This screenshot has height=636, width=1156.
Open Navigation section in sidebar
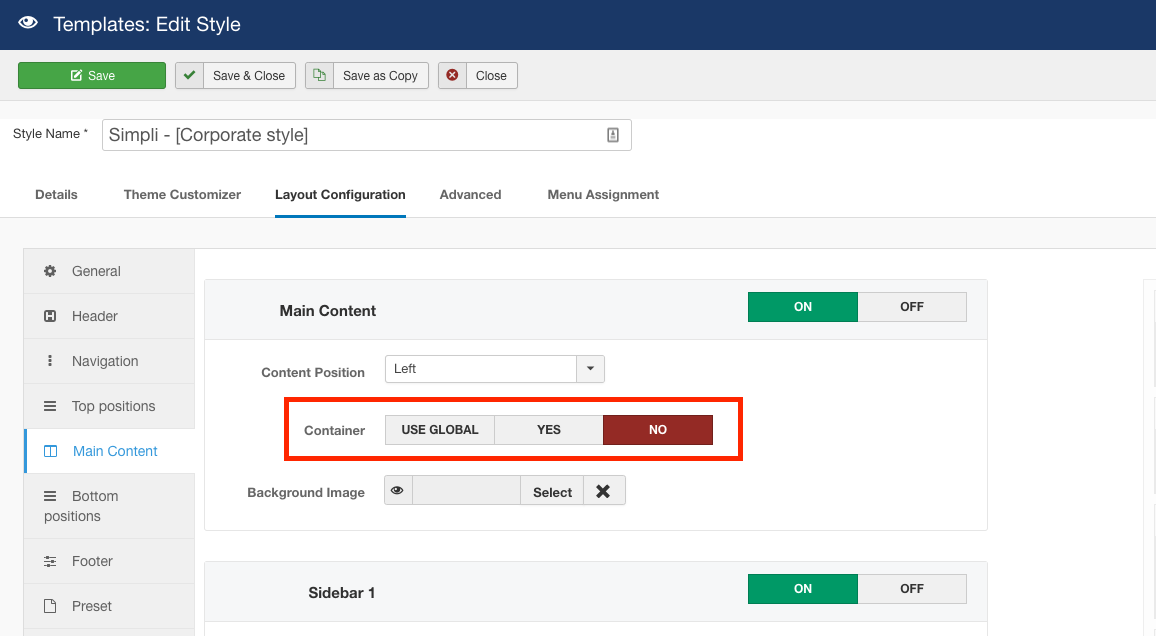coord(105,361)
